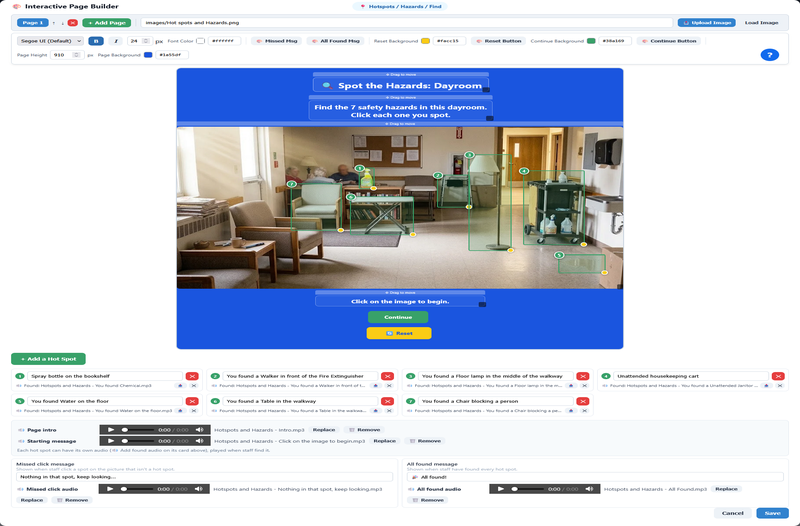This screenshot has width=800, height=526.
Task: Remove audio from Spray bottle hot spot
Action: [x=194, y=386]
